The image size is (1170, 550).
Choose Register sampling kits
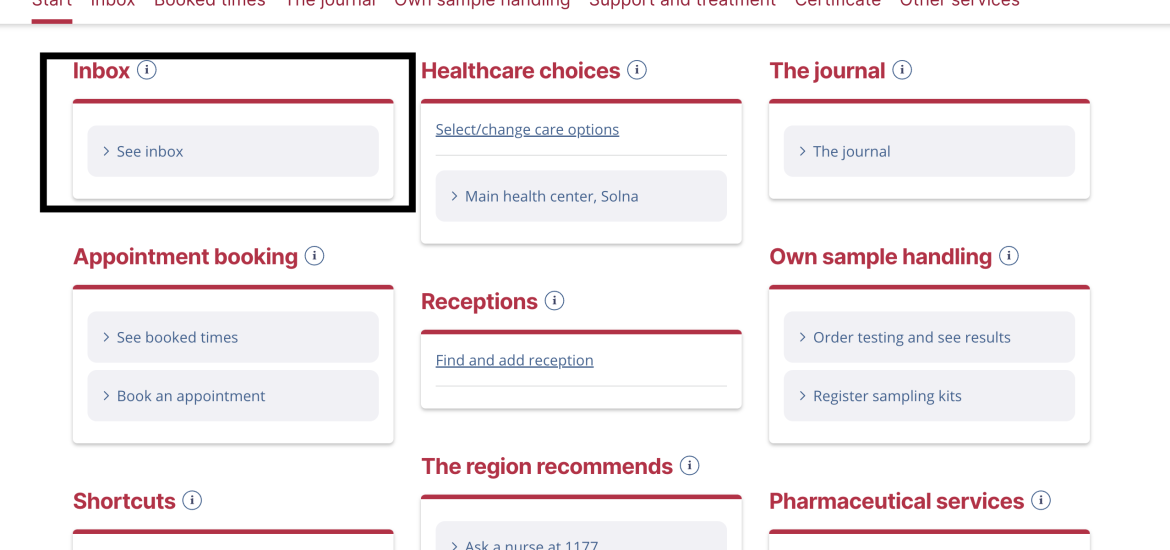point(929,396)
